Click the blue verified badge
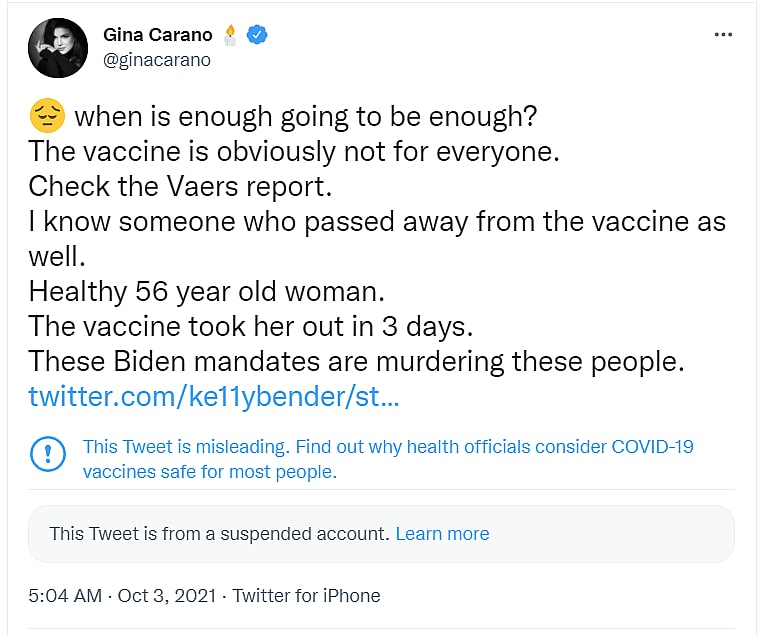This screenshot has width=759, height=636. point(258,35)
